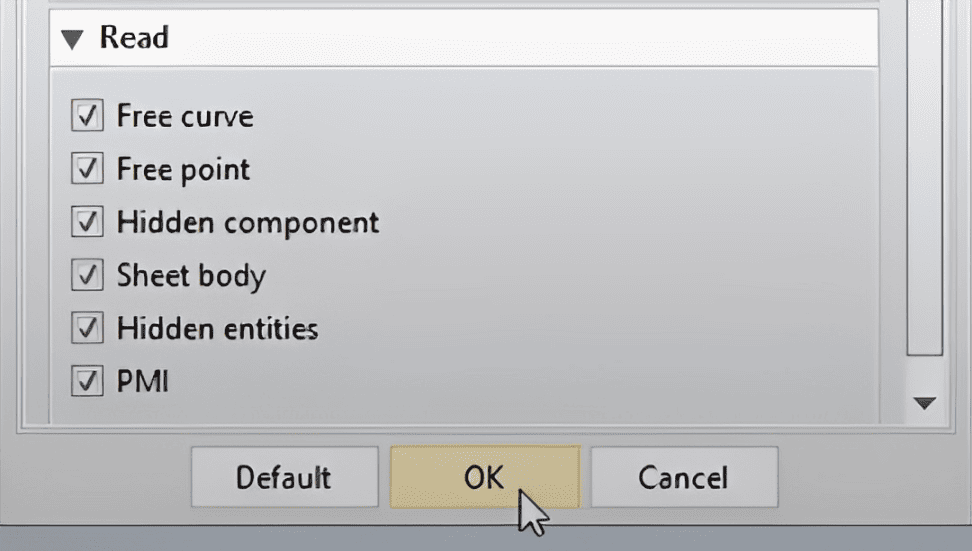Image resolution: width=972 pixels, height=551 pixels.
Task: Click the vertical scrollbar thumb
Action: coord(924,180)
